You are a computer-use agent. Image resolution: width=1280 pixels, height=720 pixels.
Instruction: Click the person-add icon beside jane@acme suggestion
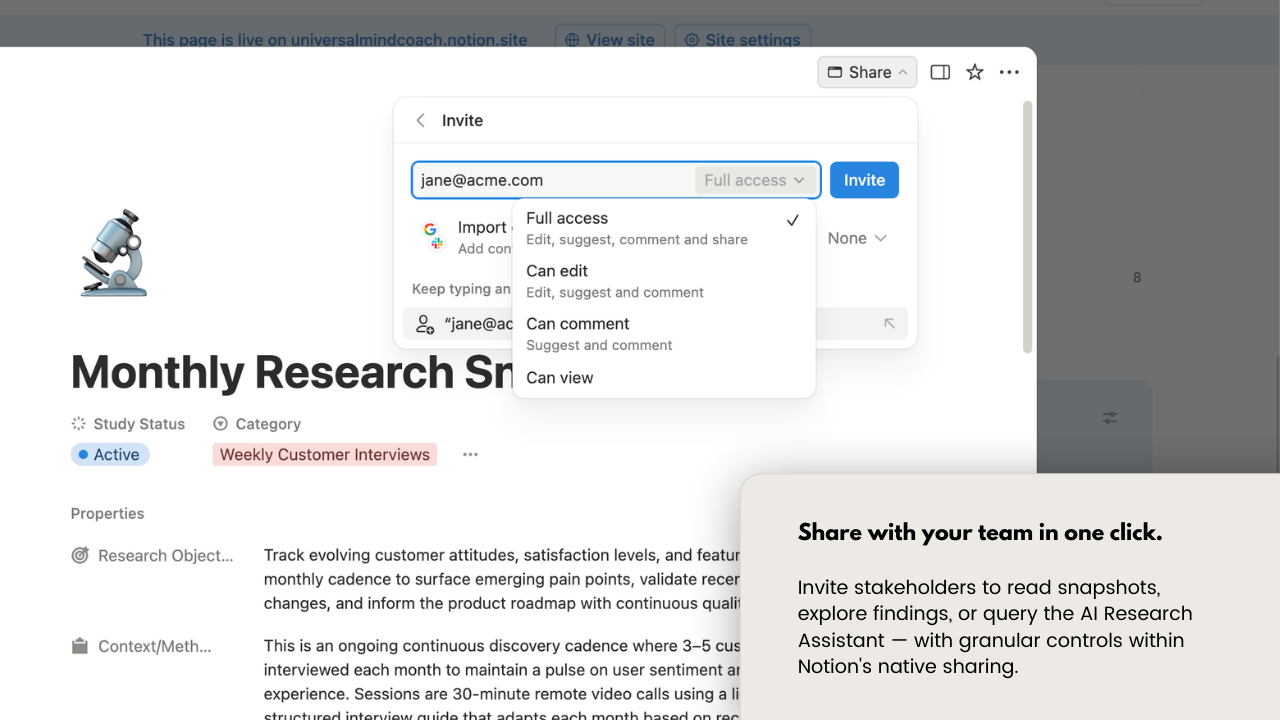(424, 323)
